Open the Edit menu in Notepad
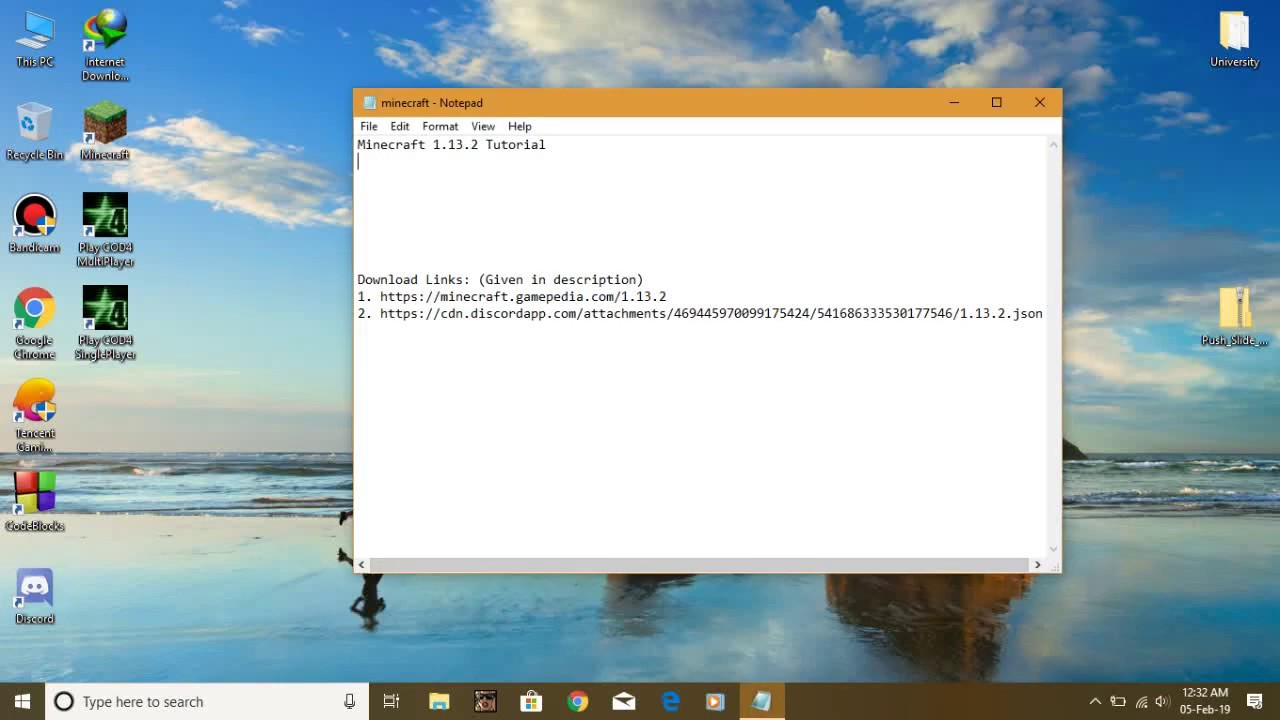 [x=400, y=126]
